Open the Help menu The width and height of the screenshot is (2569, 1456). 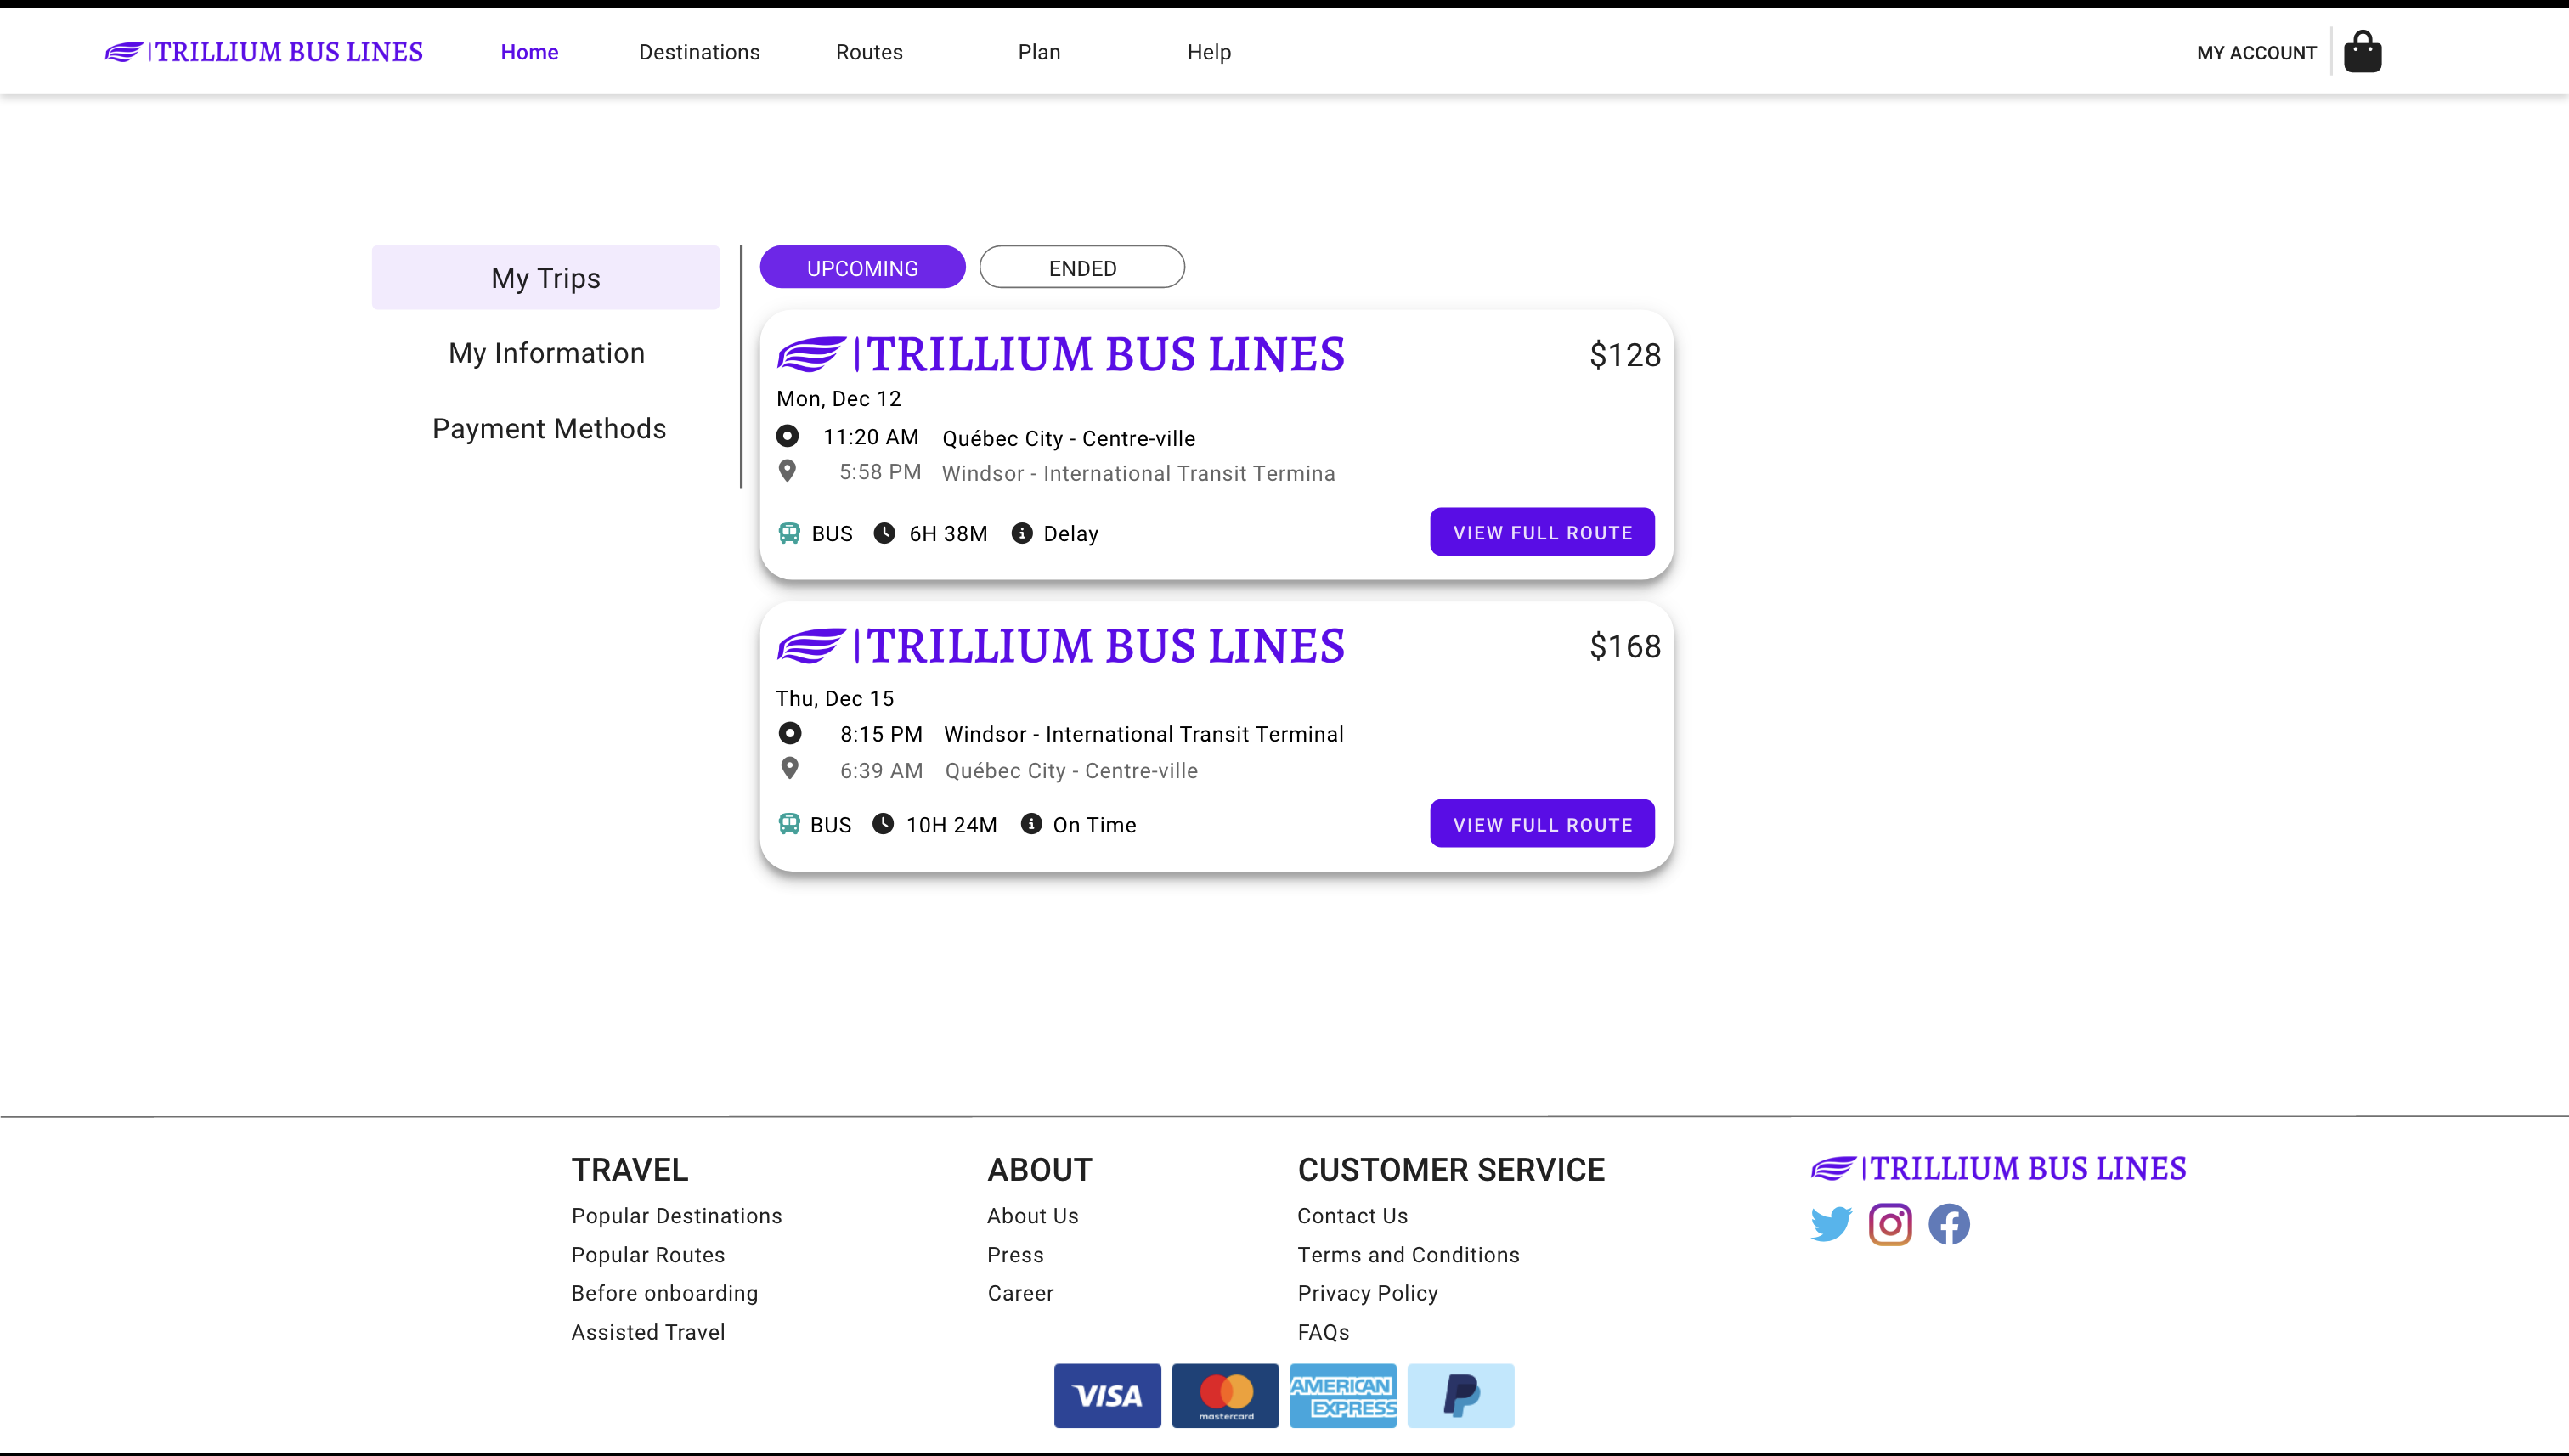1208,51
